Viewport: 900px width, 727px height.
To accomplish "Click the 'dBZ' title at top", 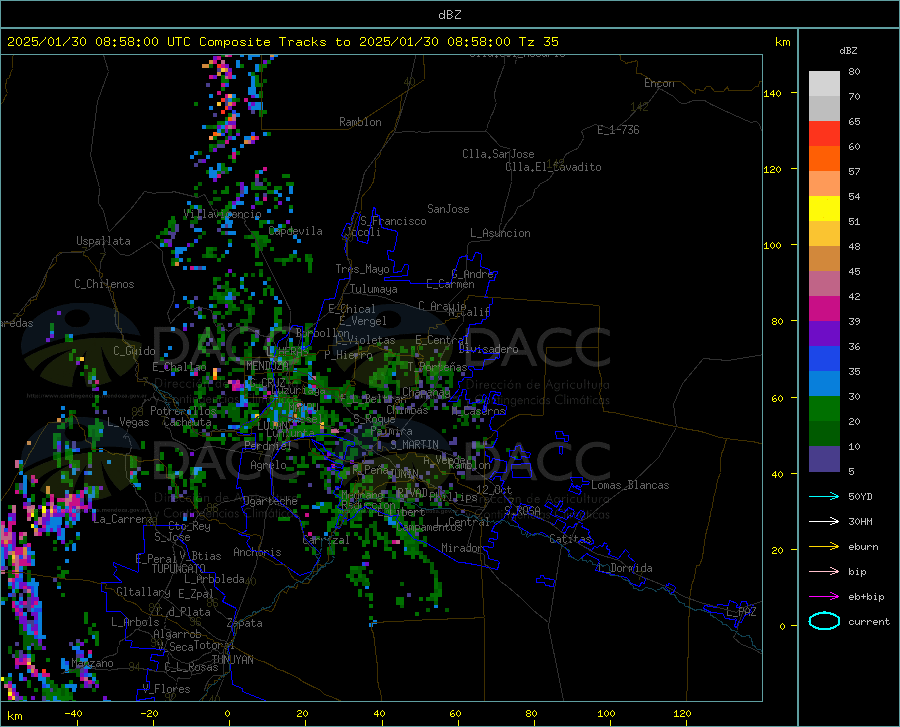I will tap(449, 15).
